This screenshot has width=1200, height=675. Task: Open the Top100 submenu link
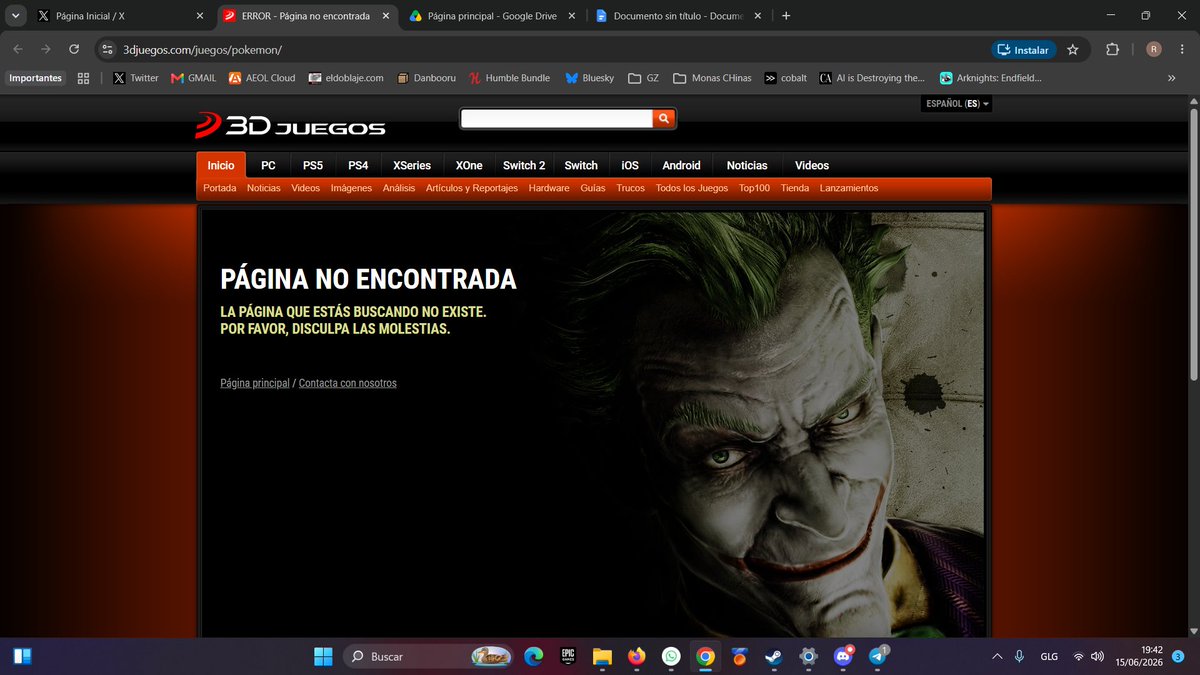pos(754,188)
